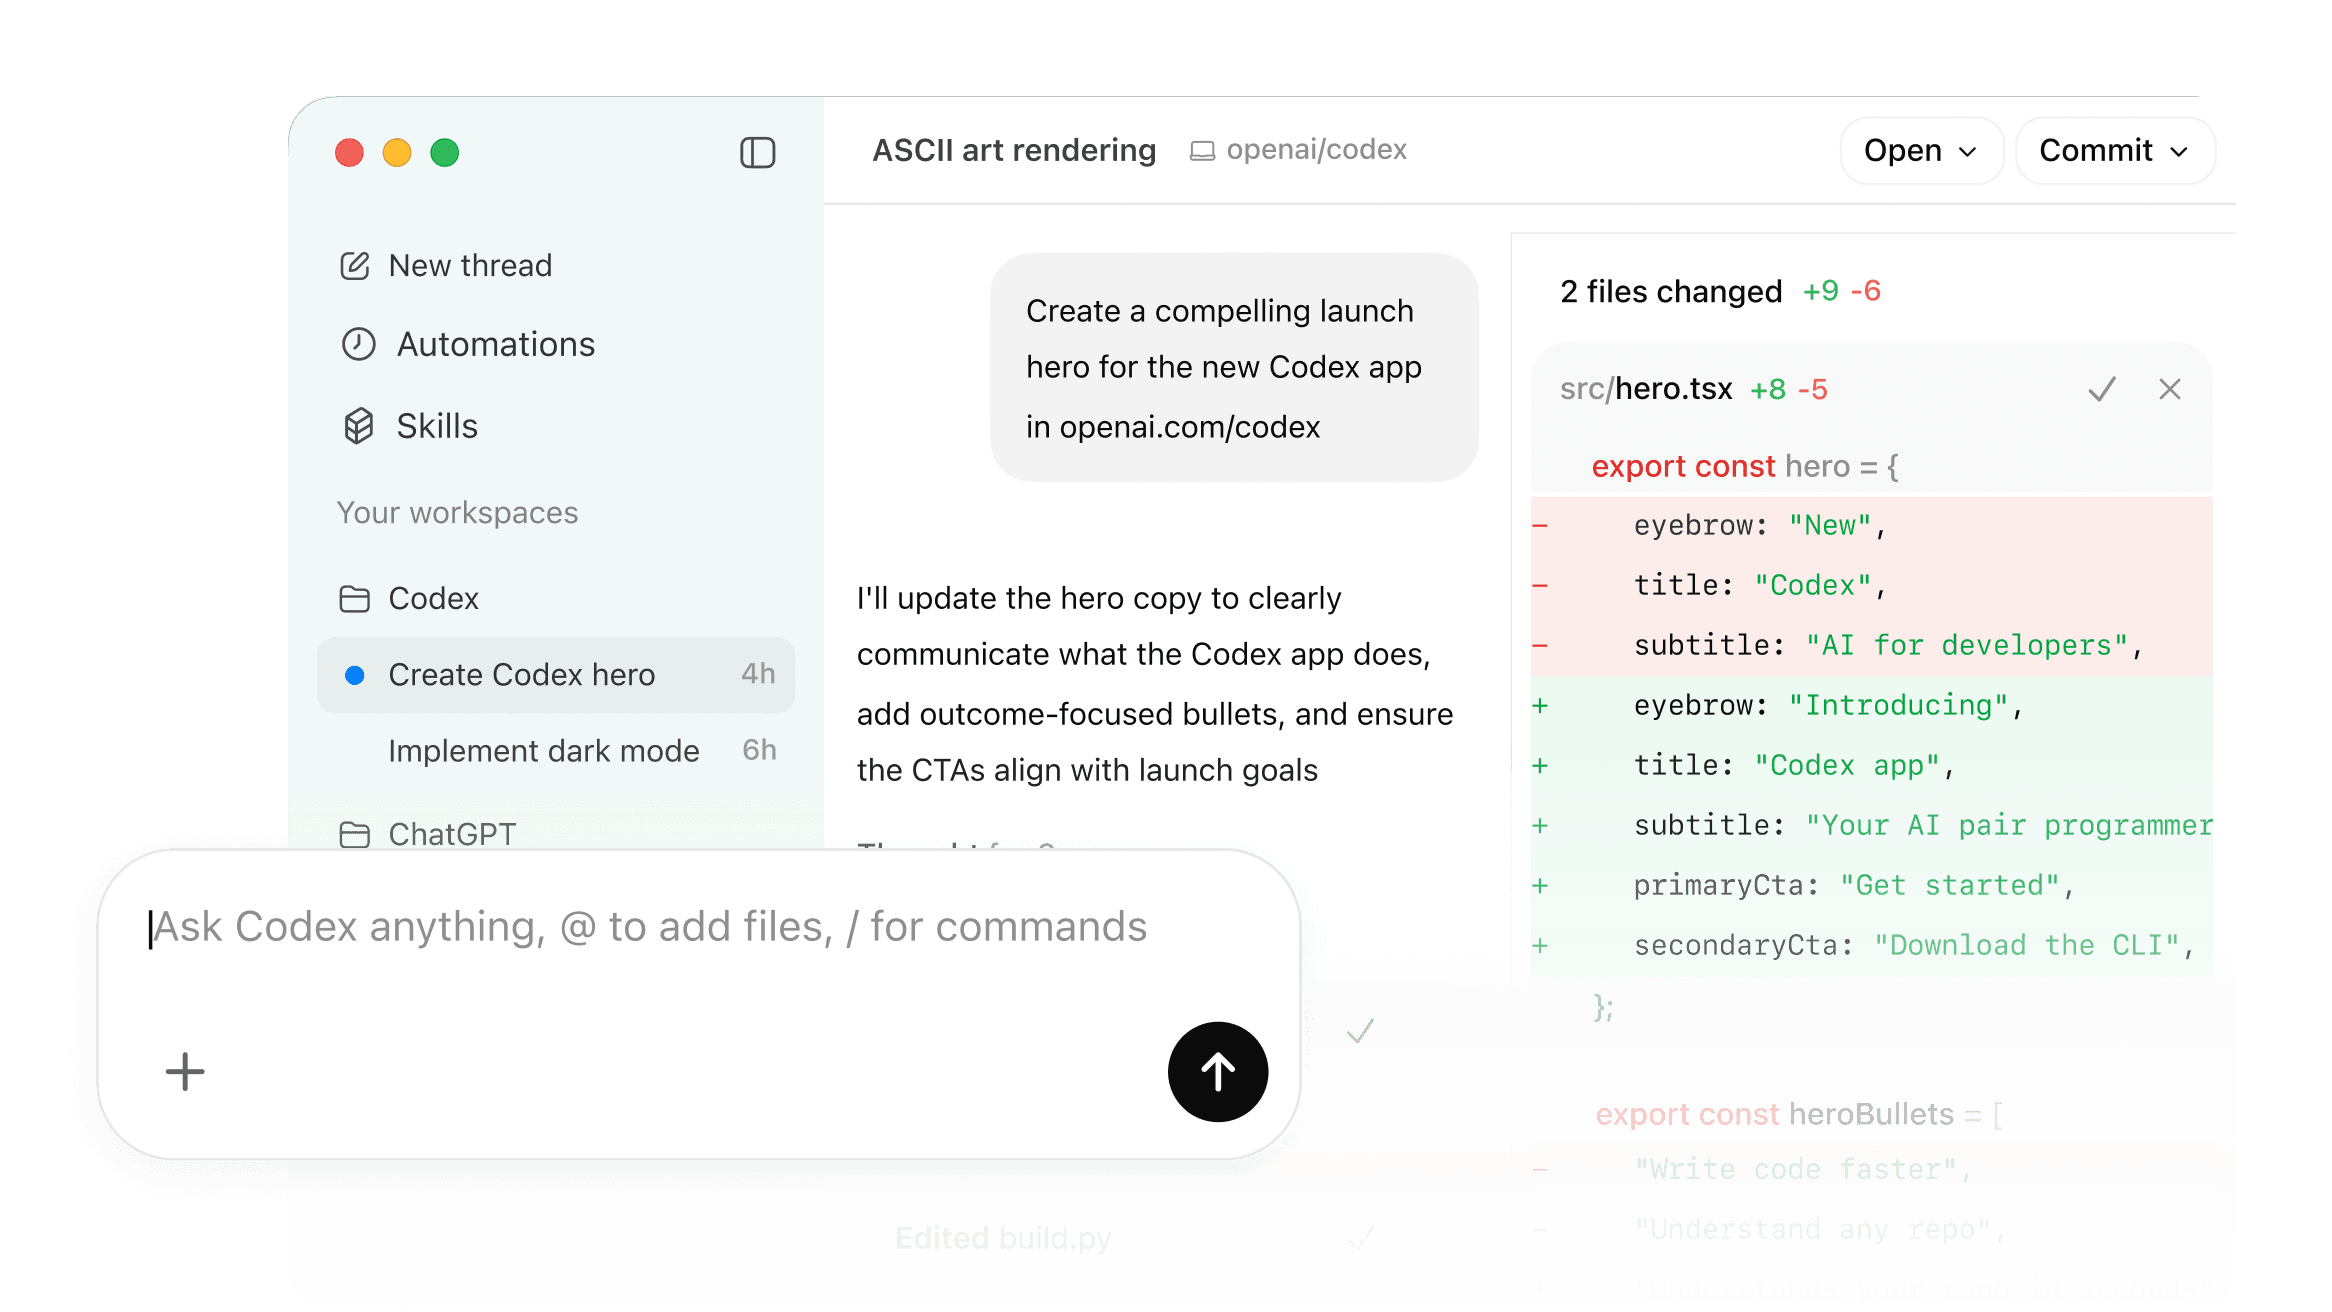Click the send arrow in the prompt box
The height and width of the screenshot is (1312, 2332).
(x=1218, y=1071)
